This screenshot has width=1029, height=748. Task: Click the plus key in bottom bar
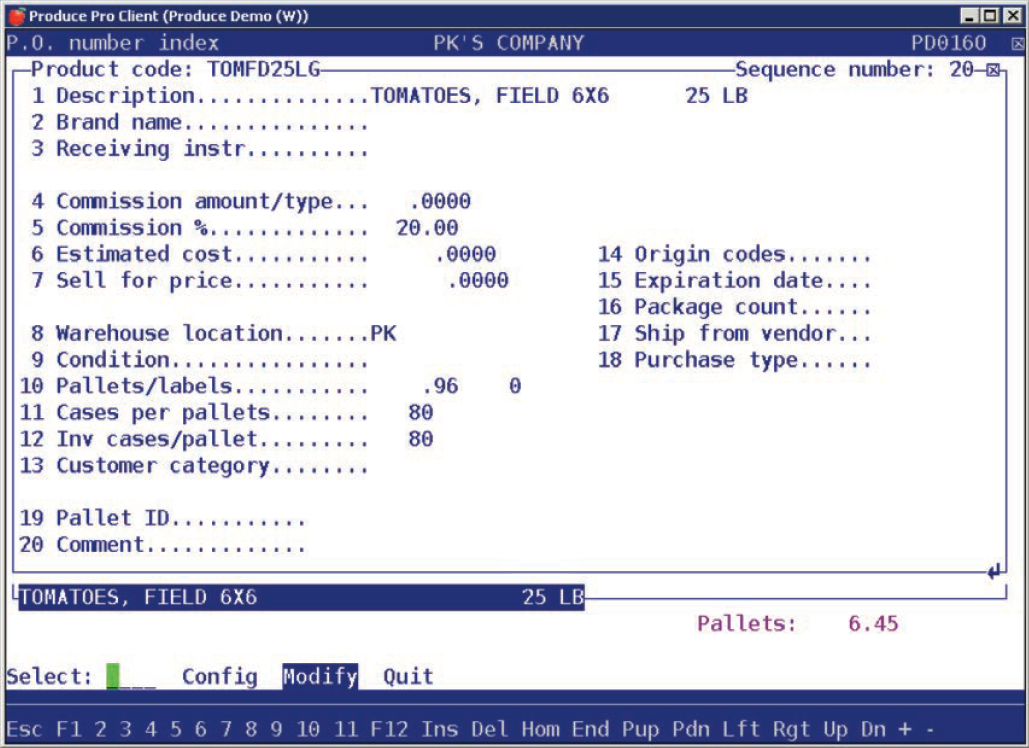pyautogui.click(x=906, y=729)
